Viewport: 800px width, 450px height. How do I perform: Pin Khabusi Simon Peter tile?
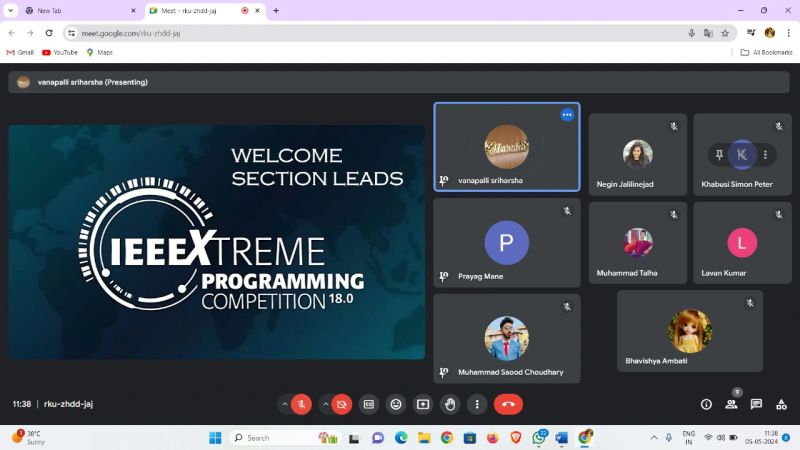point(719,154)
